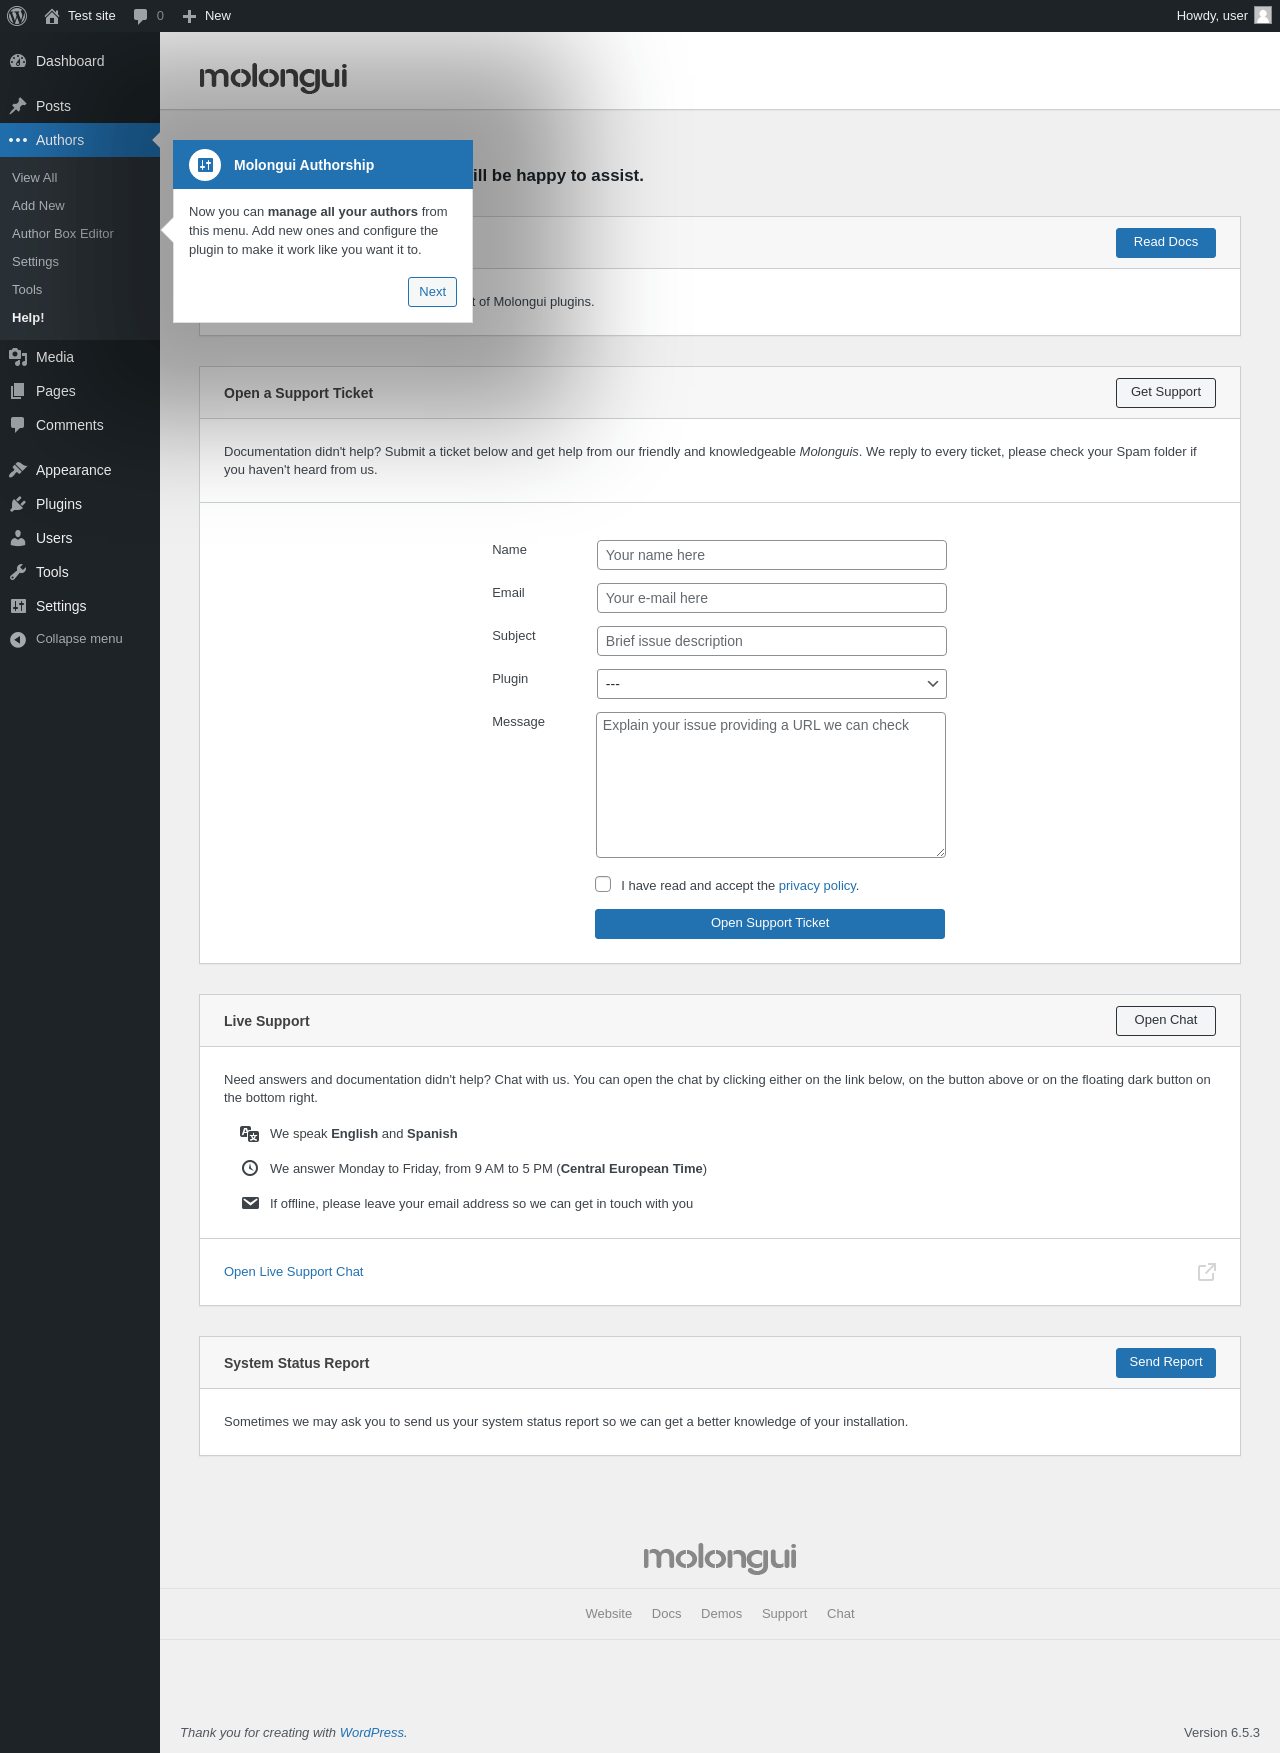This screenshot has height=1753, width=1280.
Task: Click the Authors three-dots icon
Action: pyautogui.click(x=18, y=140)
